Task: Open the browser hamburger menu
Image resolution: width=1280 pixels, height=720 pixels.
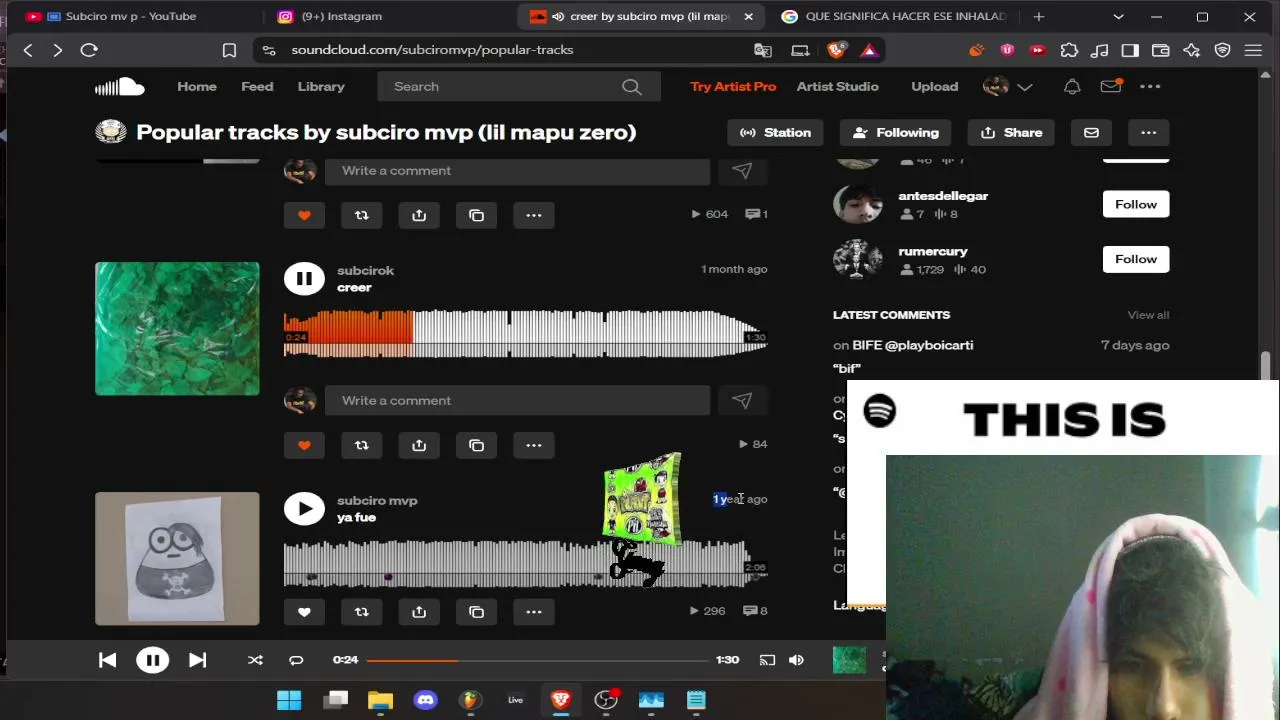Action: [1253, 50]
